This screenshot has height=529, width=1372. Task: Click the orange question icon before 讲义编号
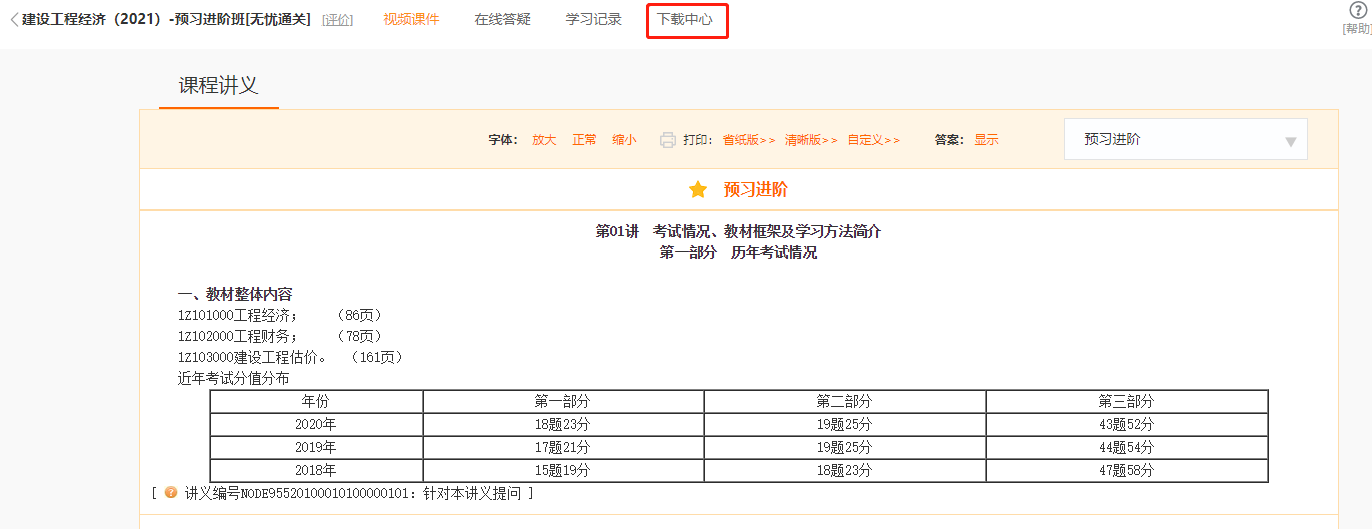click(171, 493)
